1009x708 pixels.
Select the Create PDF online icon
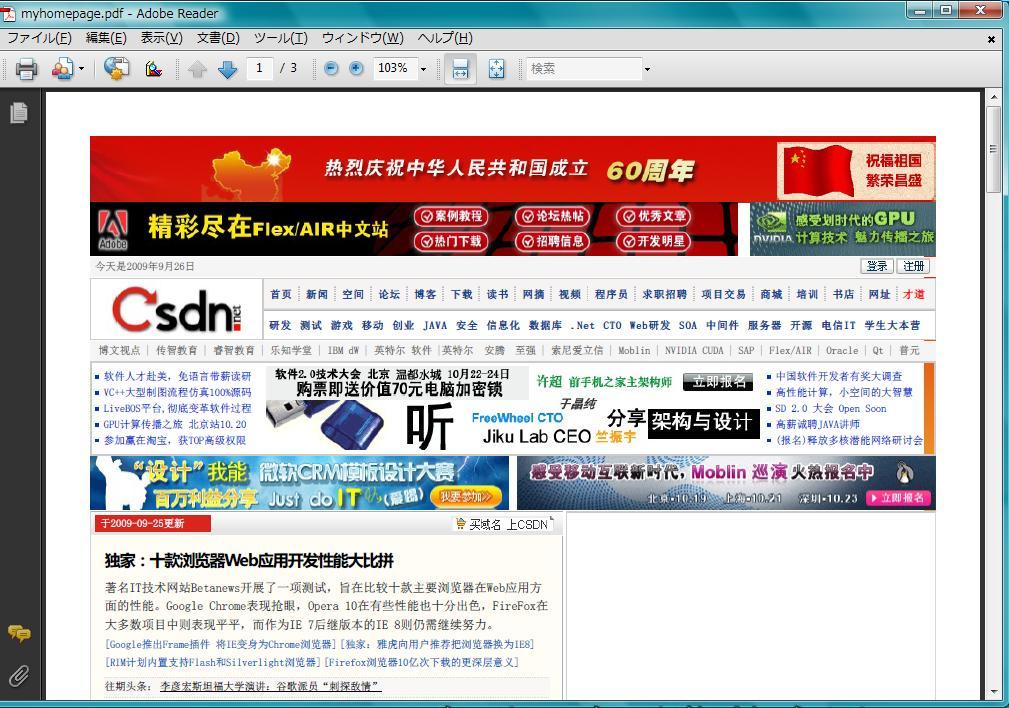(116, 69)
